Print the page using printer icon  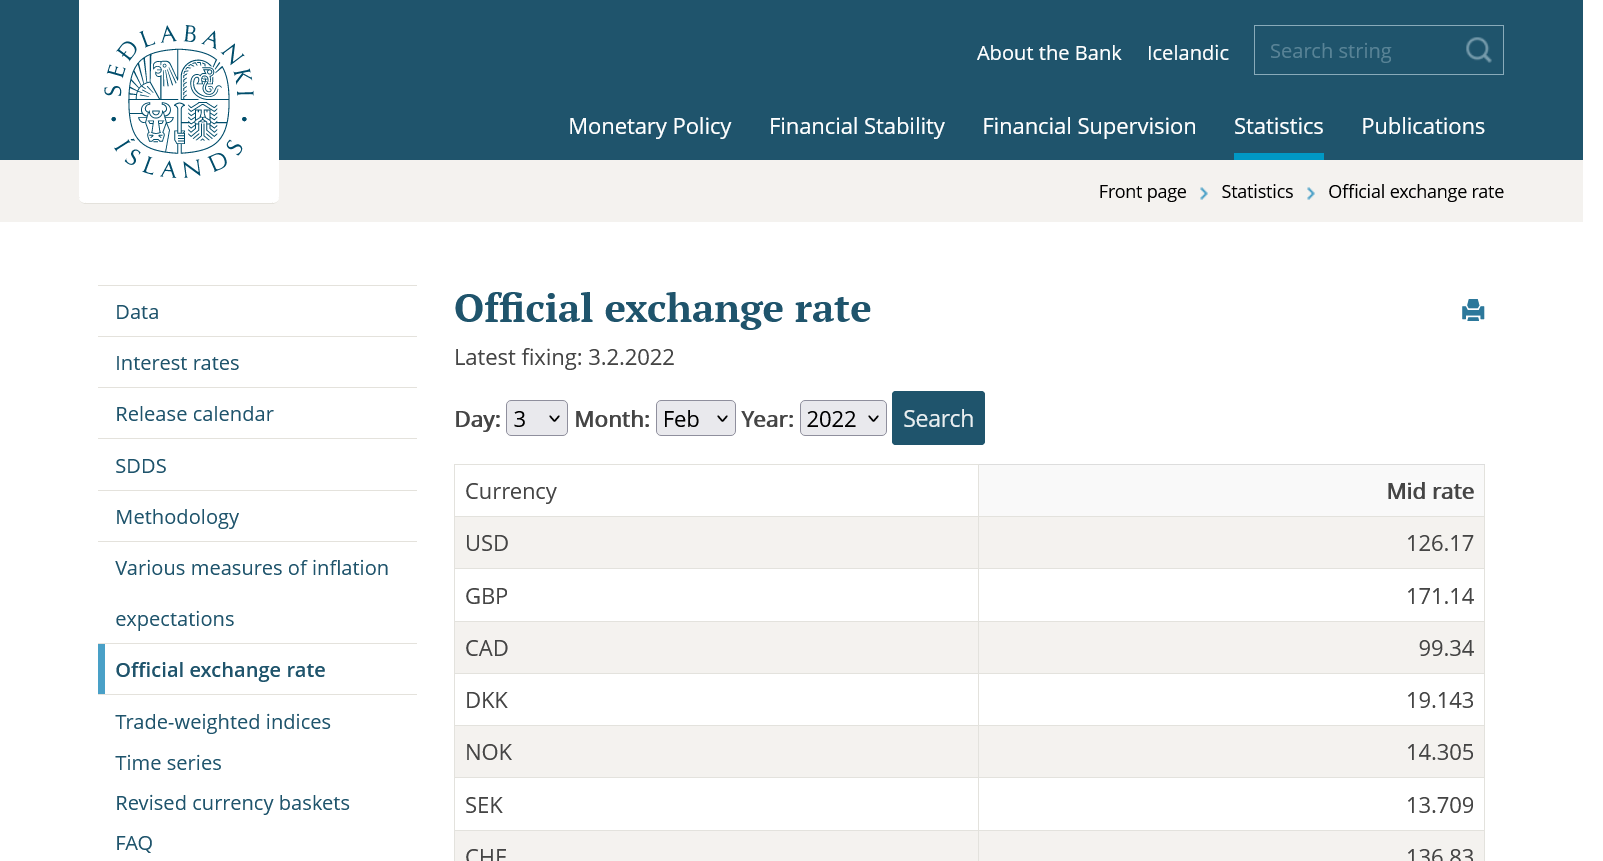1472,311
